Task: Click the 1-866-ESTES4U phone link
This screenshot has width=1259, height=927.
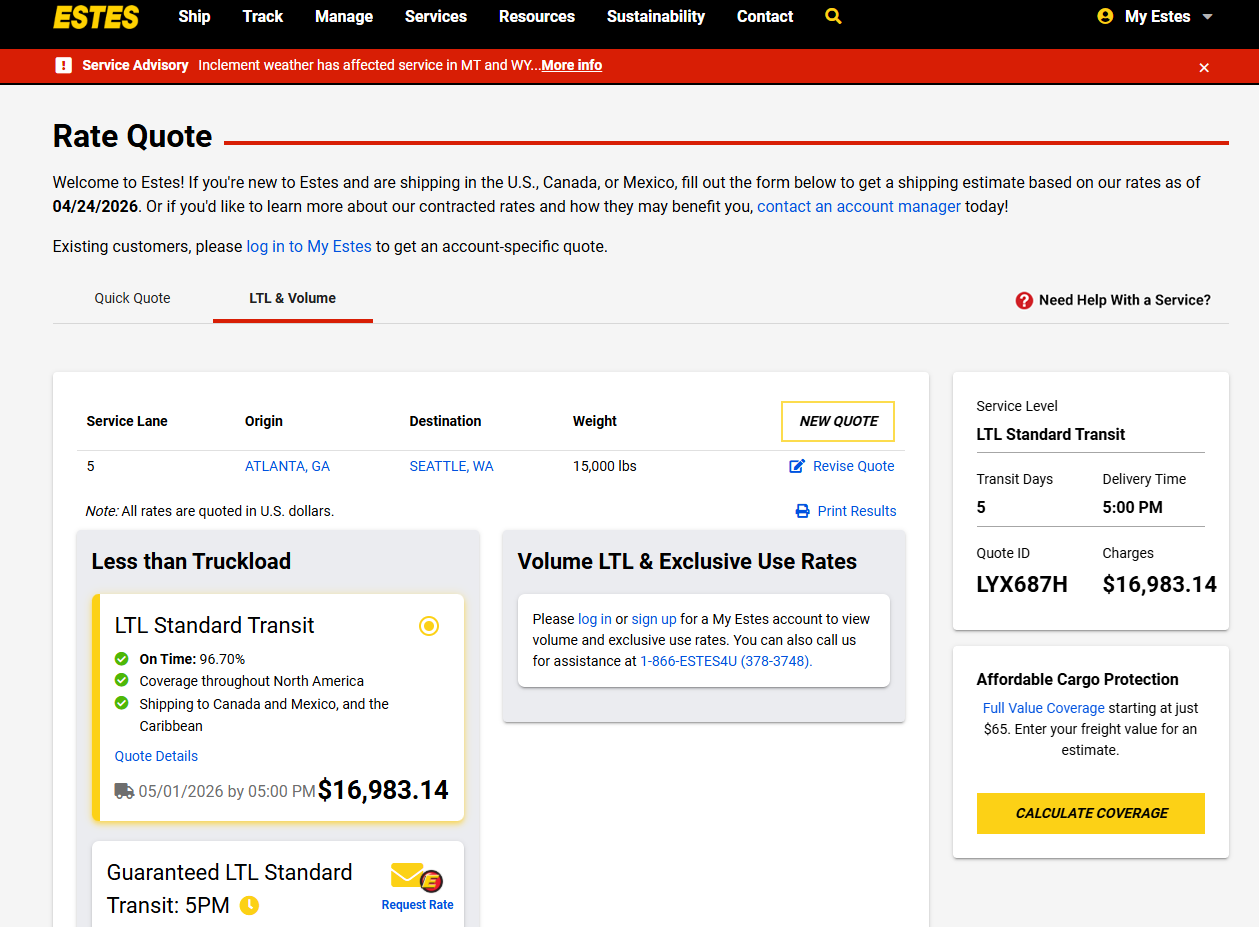Action: (726, 661)
